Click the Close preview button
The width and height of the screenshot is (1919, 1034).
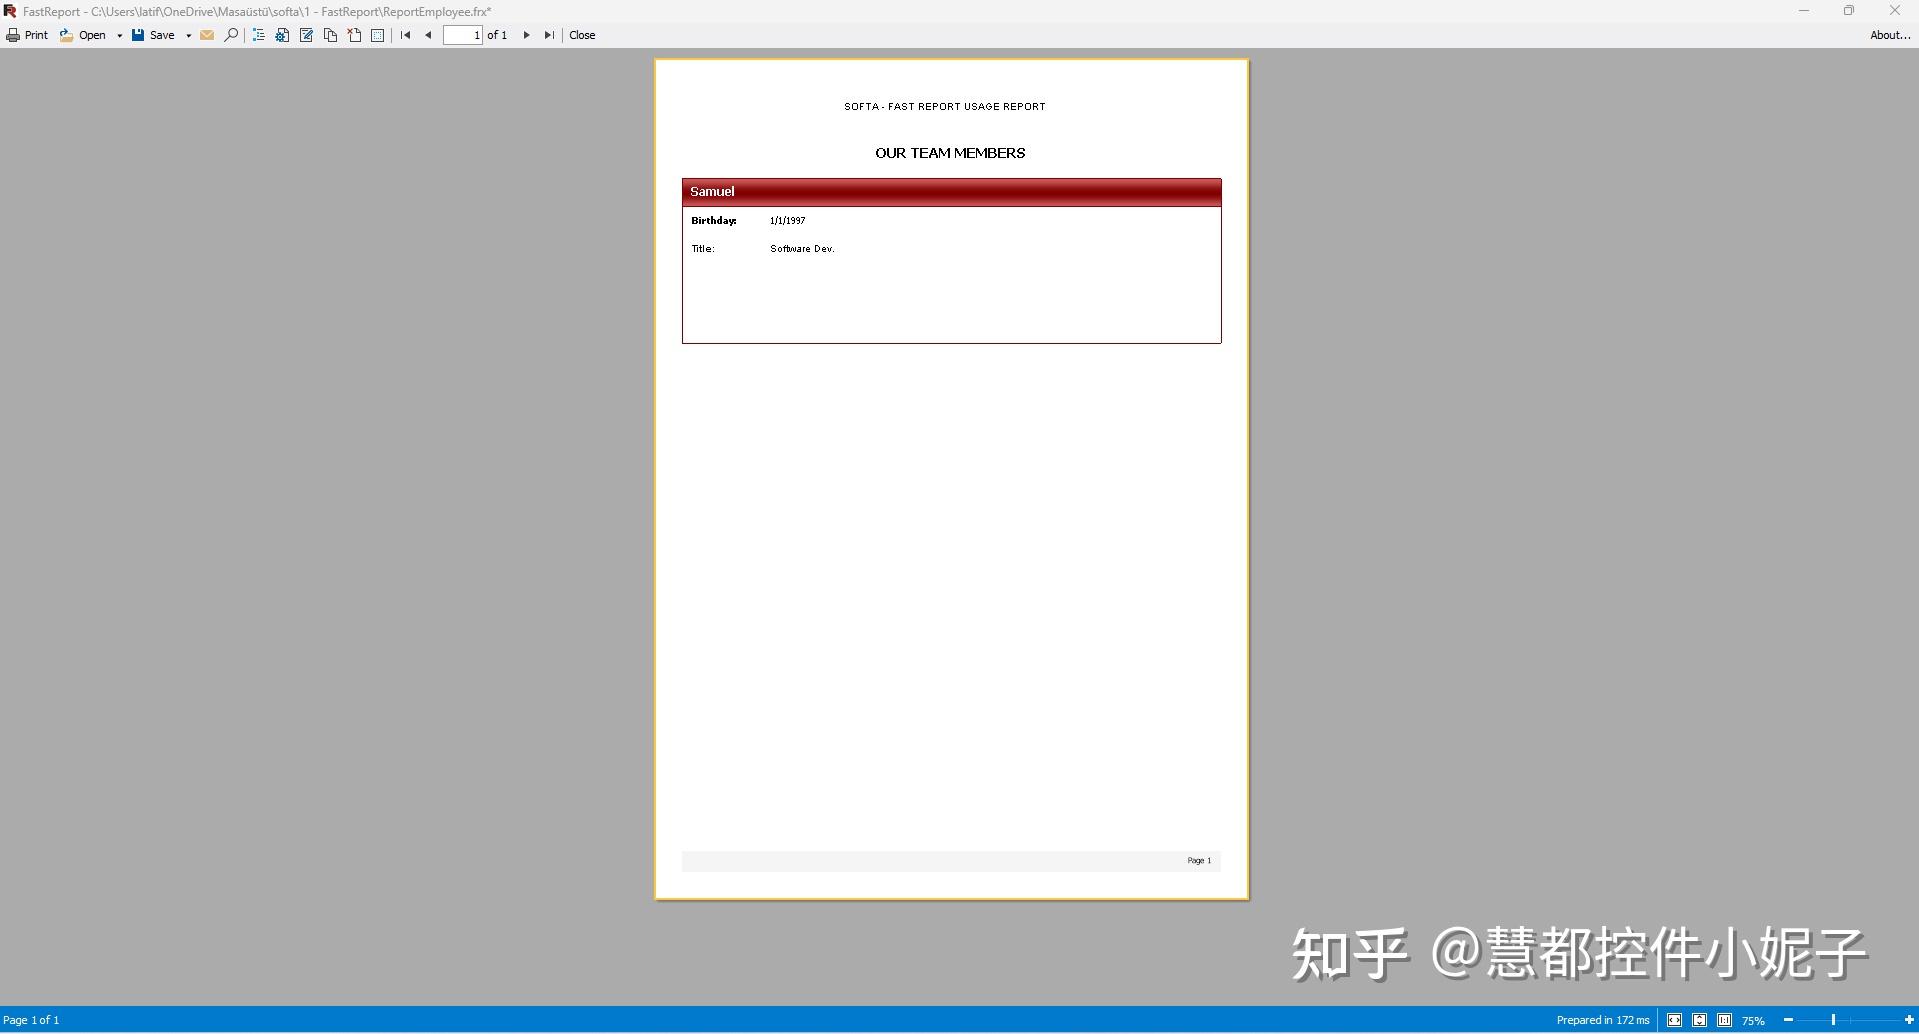pos(582,35)
